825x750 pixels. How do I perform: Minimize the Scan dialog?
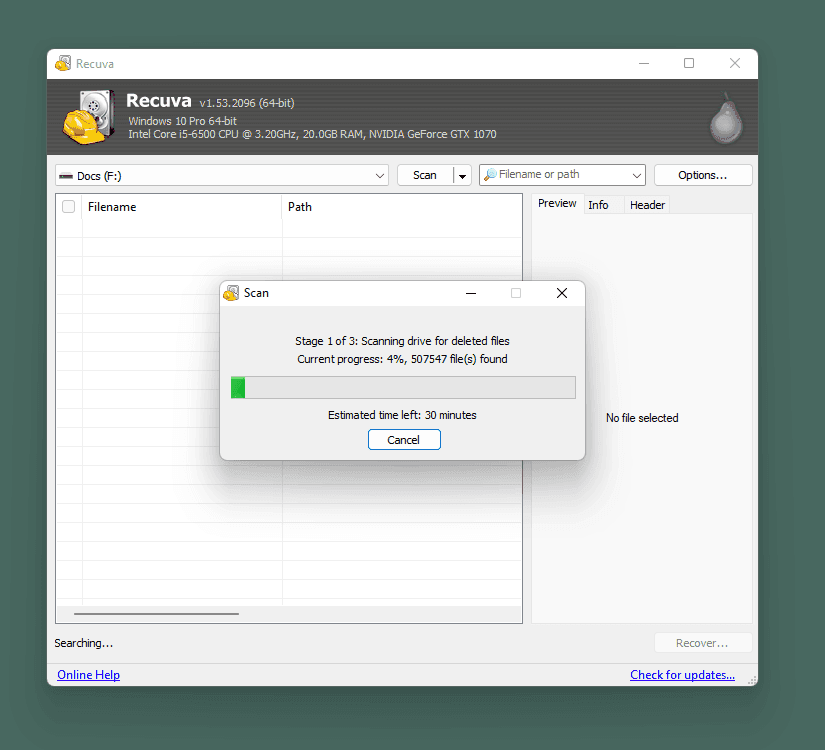(471, 293)
